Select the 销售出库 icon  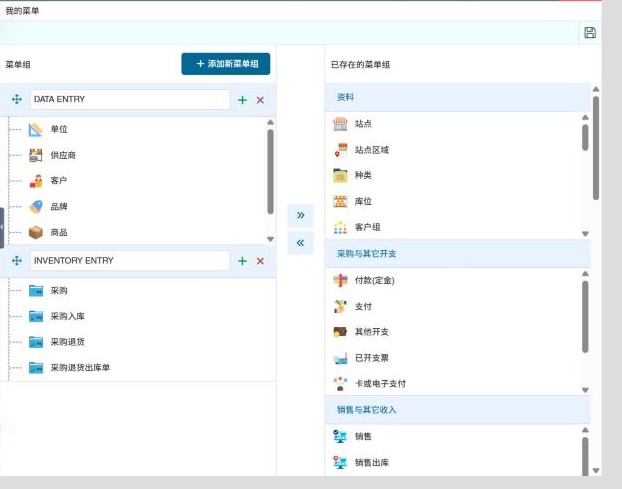(340, 462)
